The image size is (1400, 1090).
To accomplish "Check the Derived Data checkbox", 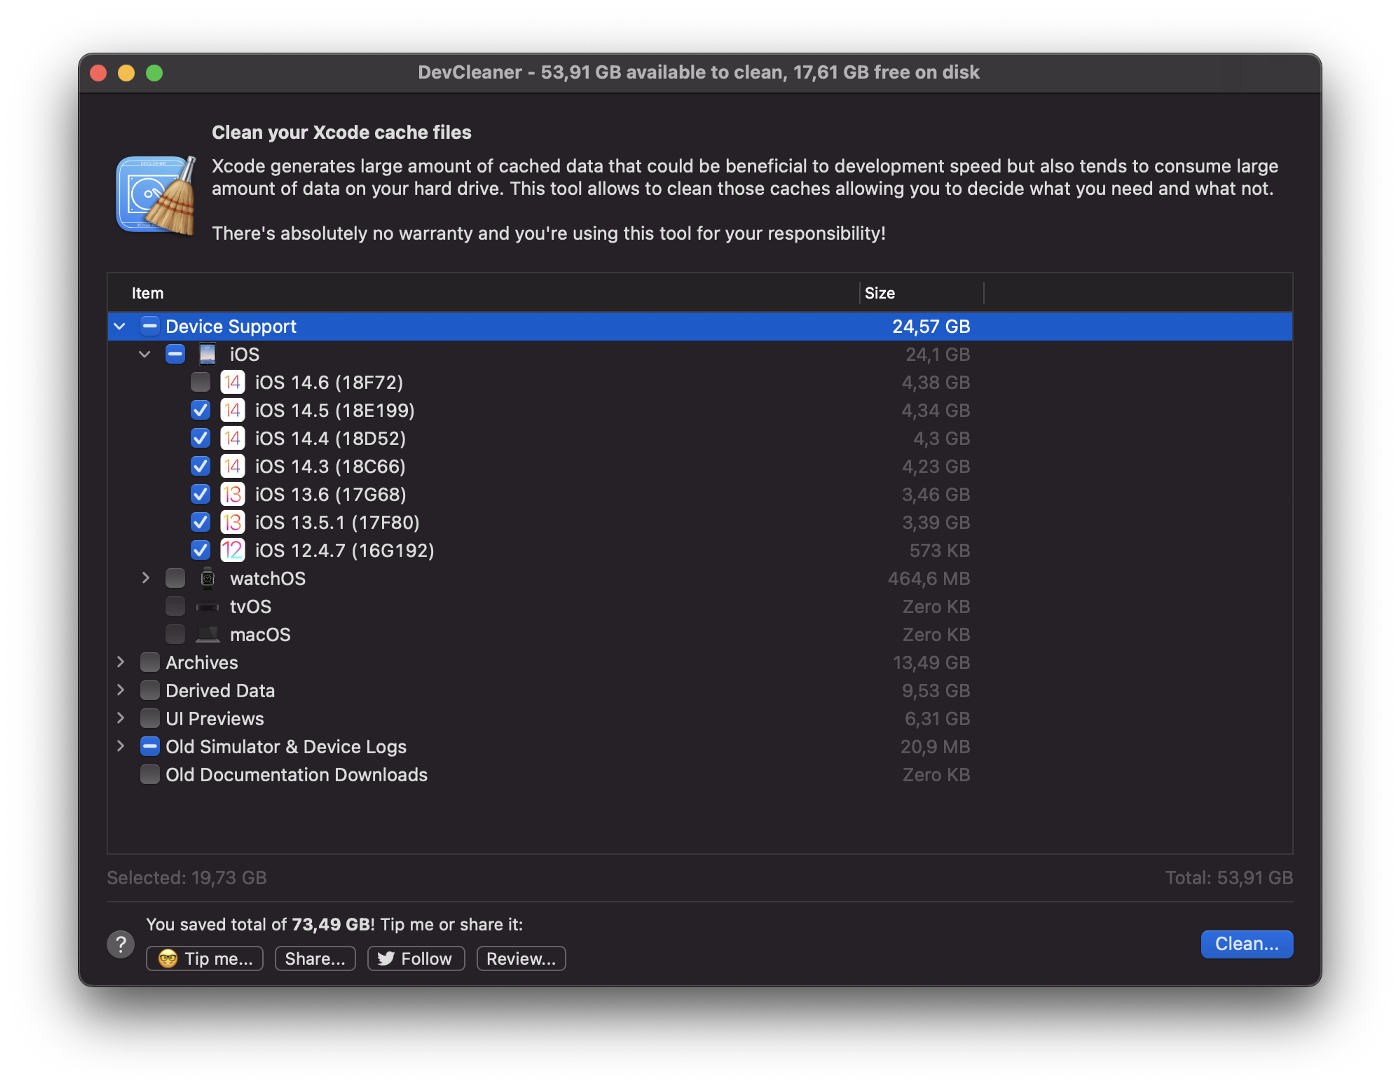I will tap(150, 690).
